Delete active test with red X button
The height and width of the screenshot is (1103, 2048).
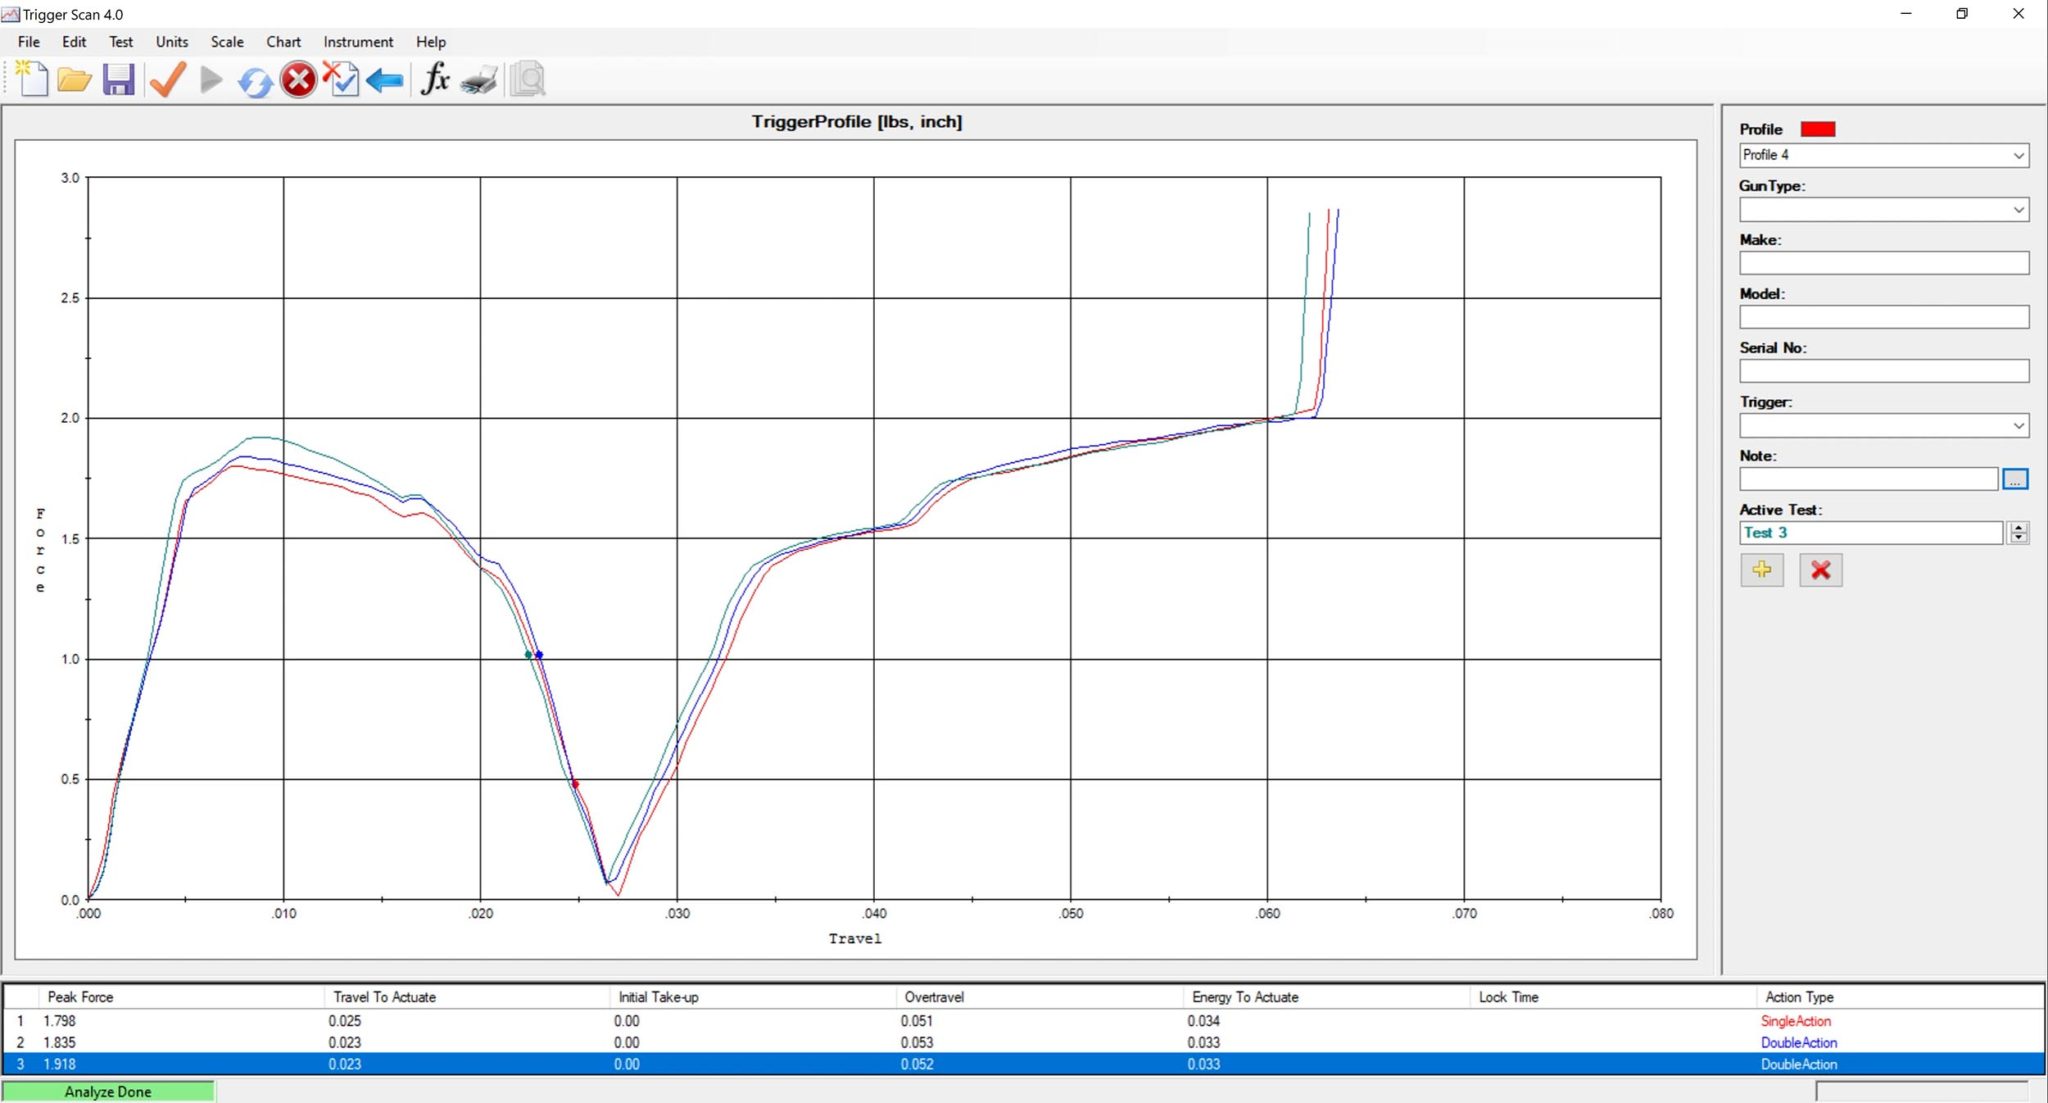coord(1820,570)
